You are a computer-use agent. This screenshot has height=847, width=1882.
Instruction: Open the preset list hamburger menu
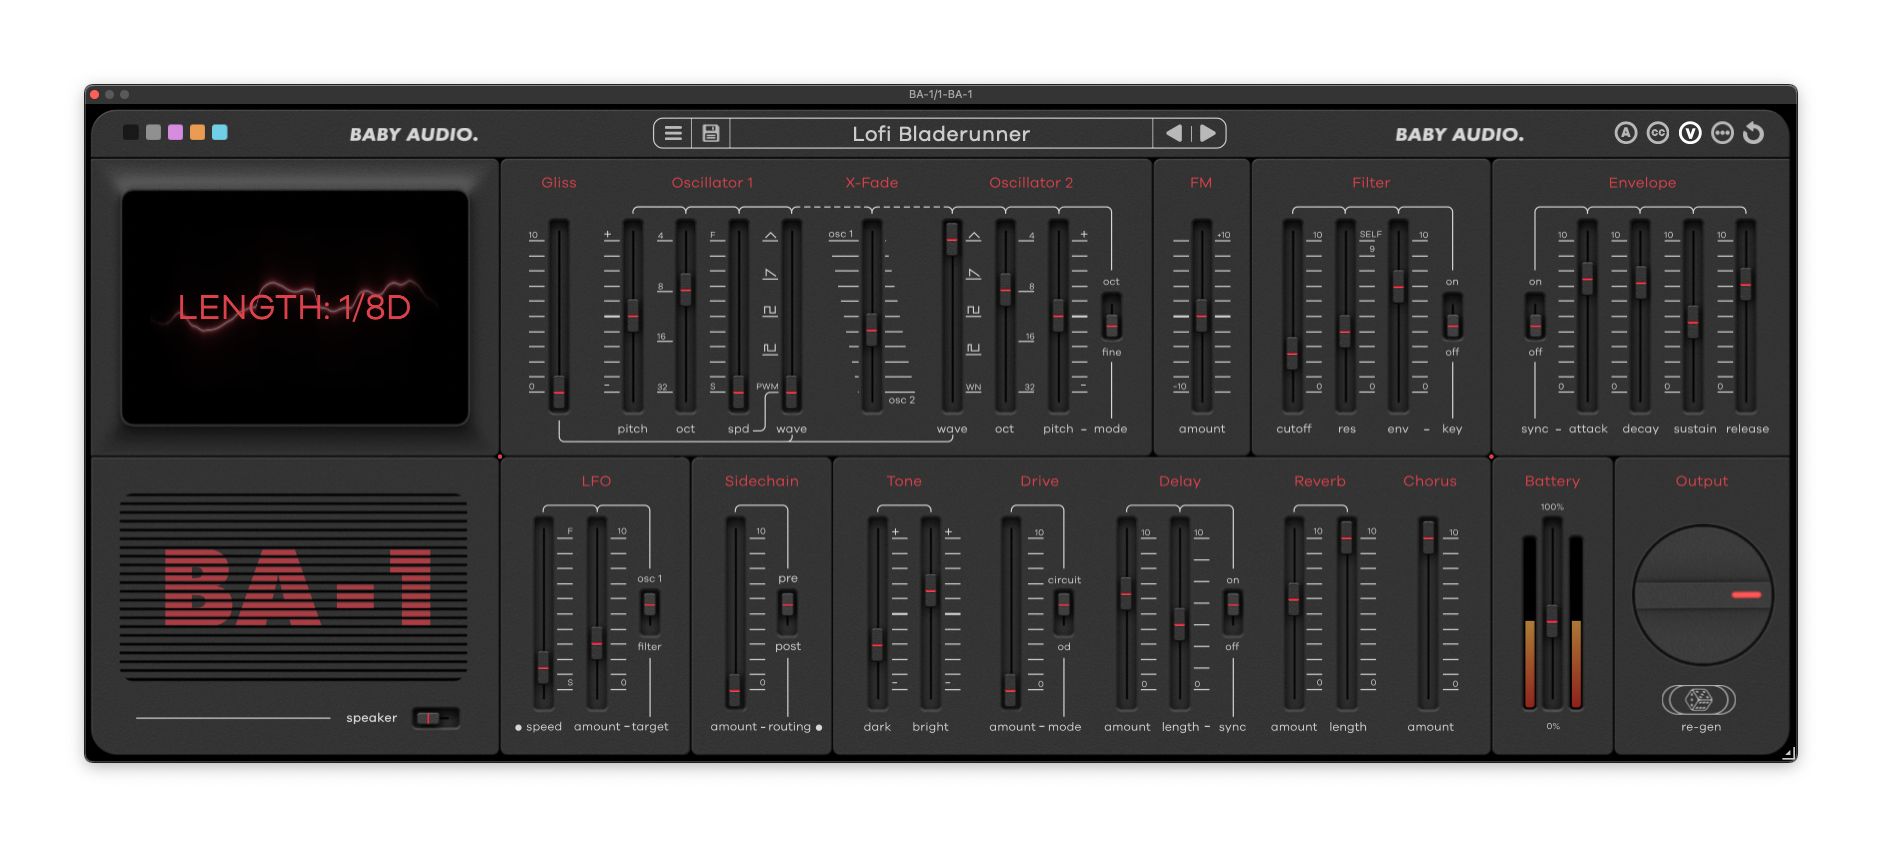coord(673,133)
